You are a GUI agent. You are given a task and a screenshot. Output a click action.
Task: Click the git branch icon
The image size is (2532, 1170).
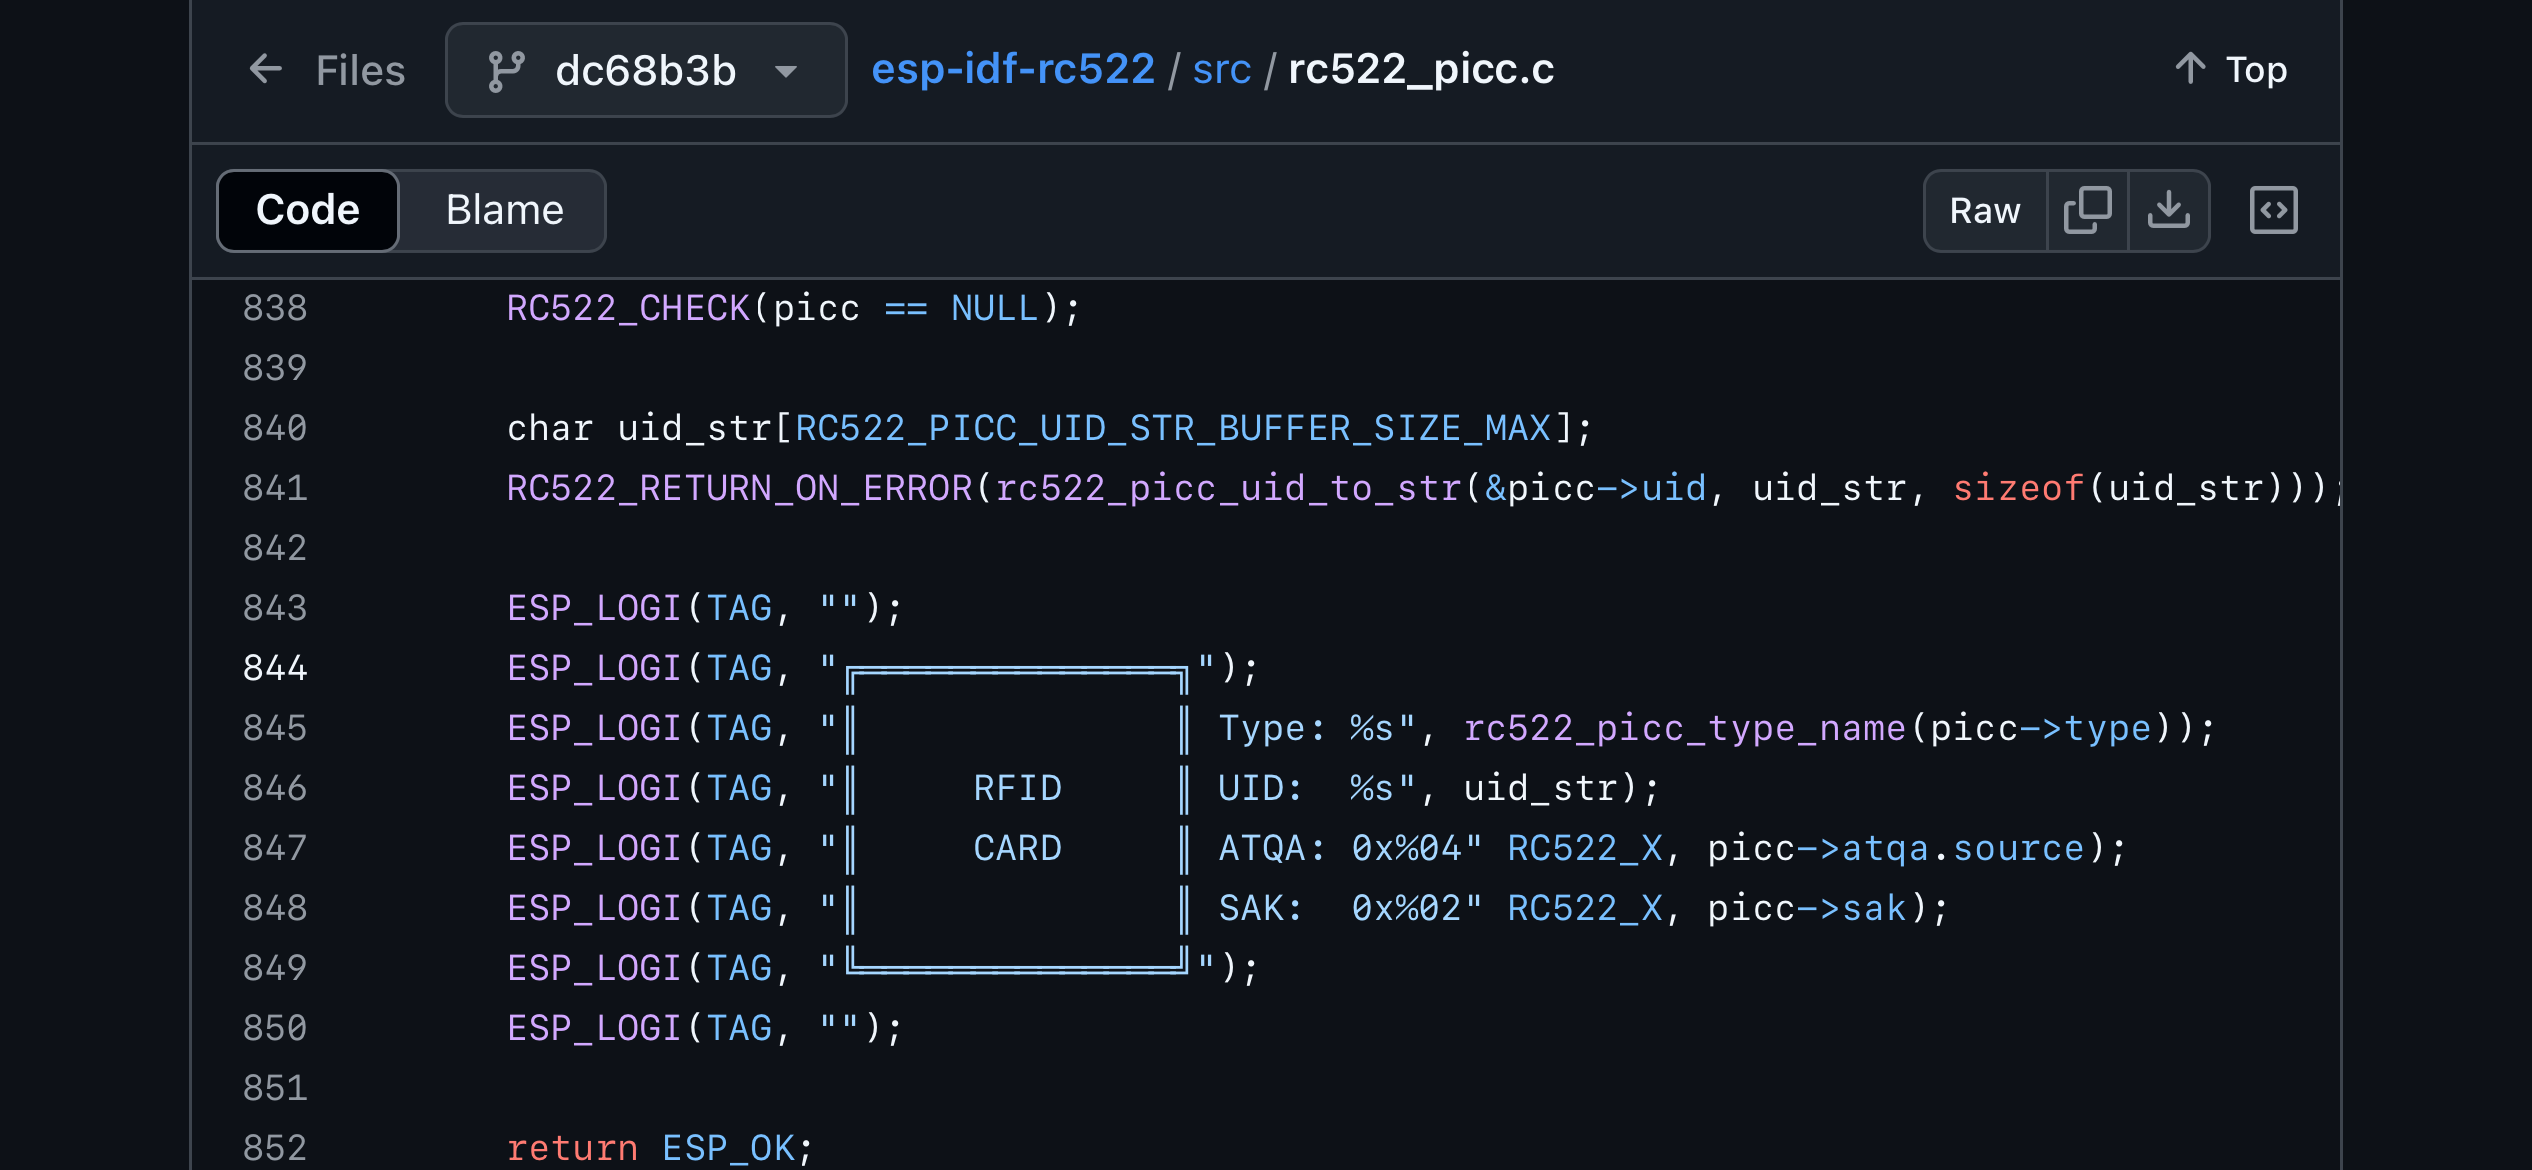[x=506, y=71]
